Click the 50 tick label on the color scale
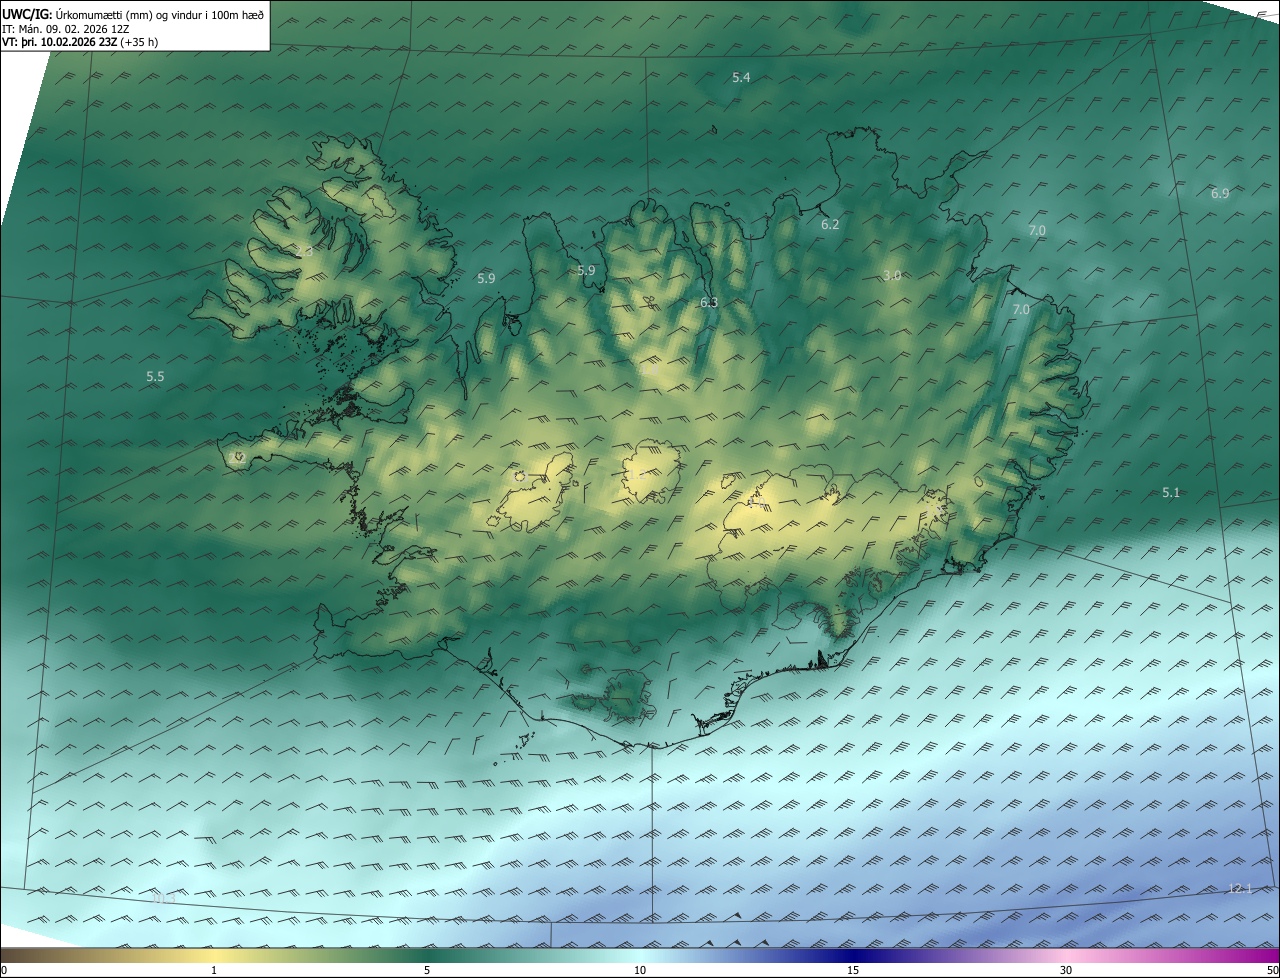 pos(1272,970)
